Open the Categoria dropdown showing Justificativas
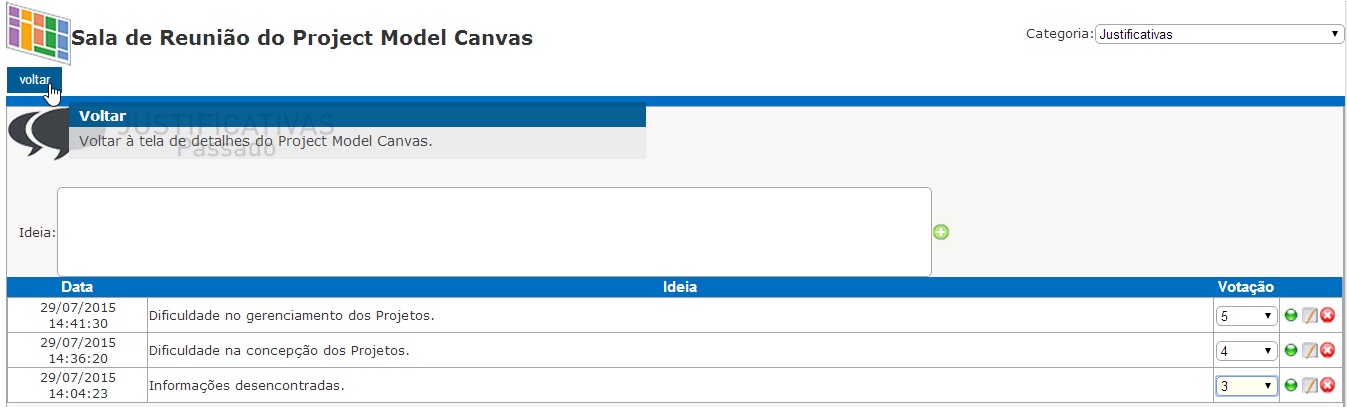The image size is (1347, 407). coord(1219,34)
